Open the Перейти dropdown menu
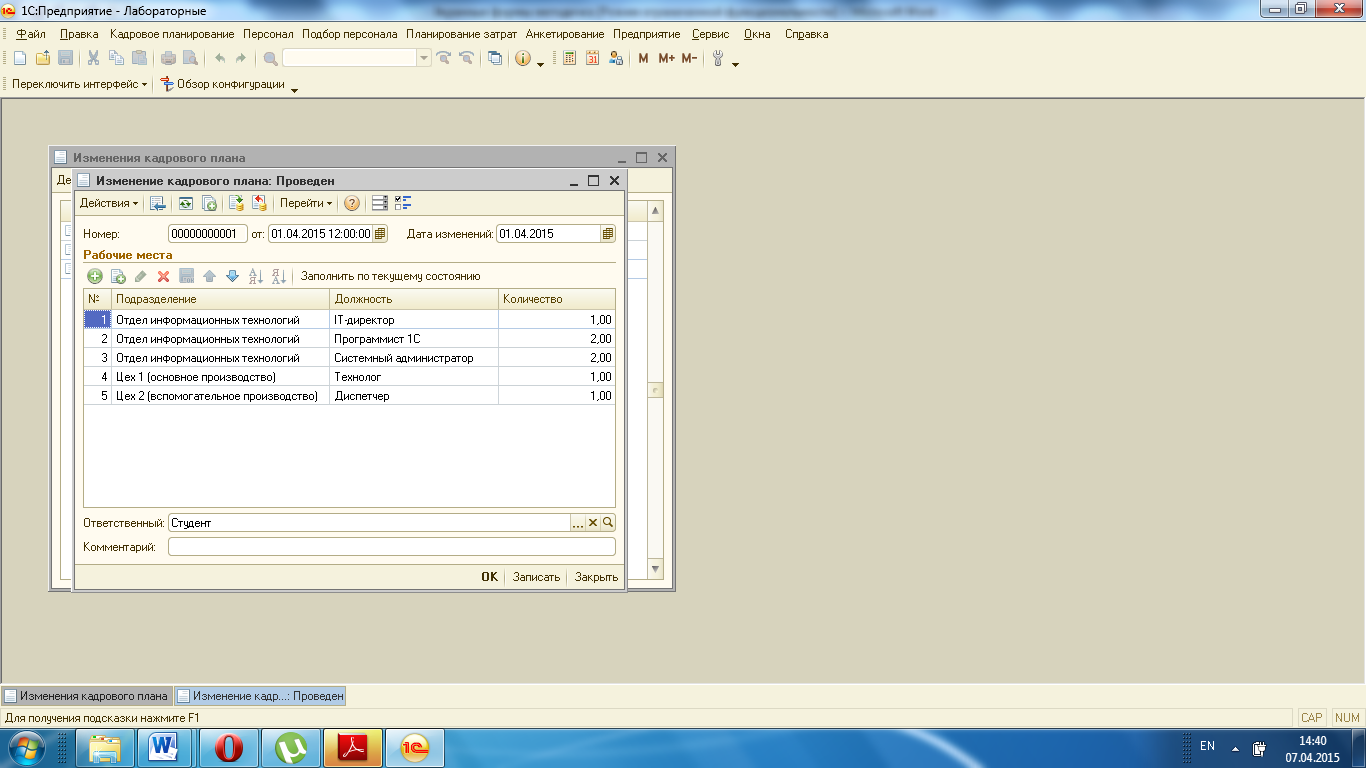Viewport: 1366px width, 768px height. pyautogui.click(x=306, y=203)
